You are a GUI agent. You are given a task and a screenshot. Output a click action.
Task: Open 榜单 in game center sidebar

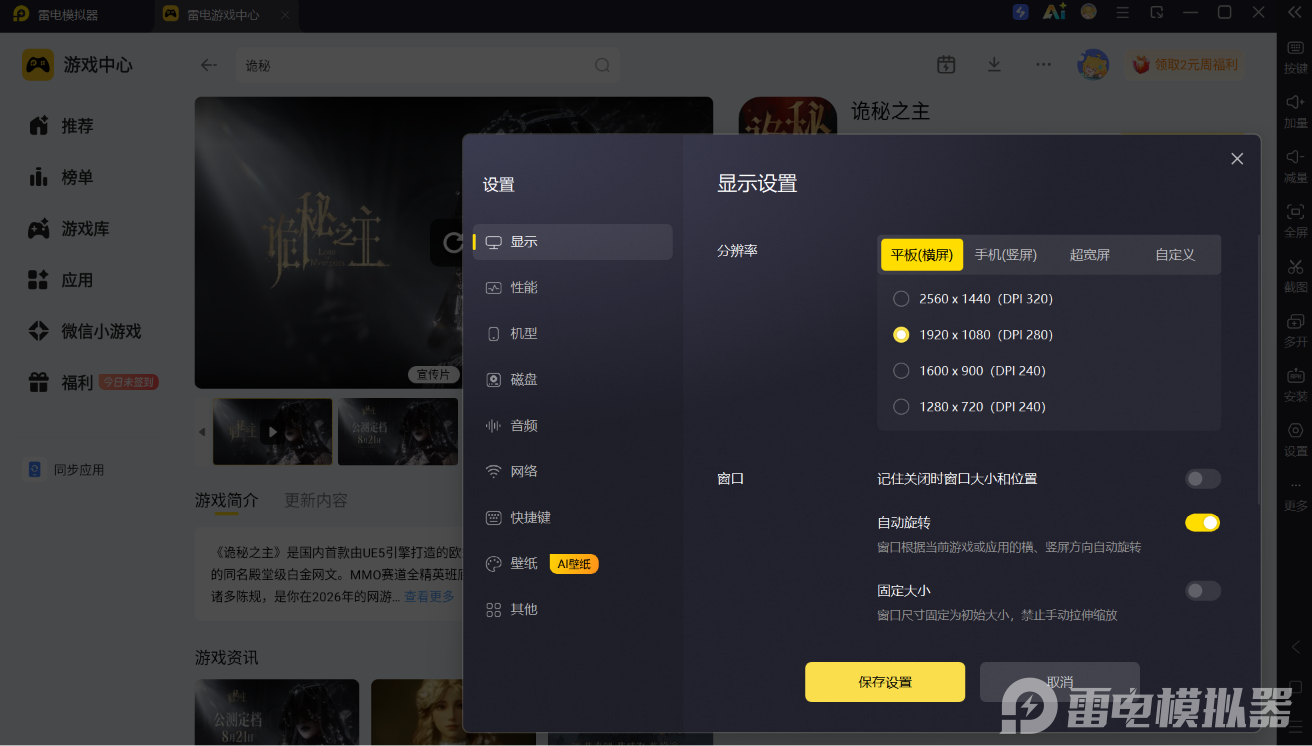61,177
